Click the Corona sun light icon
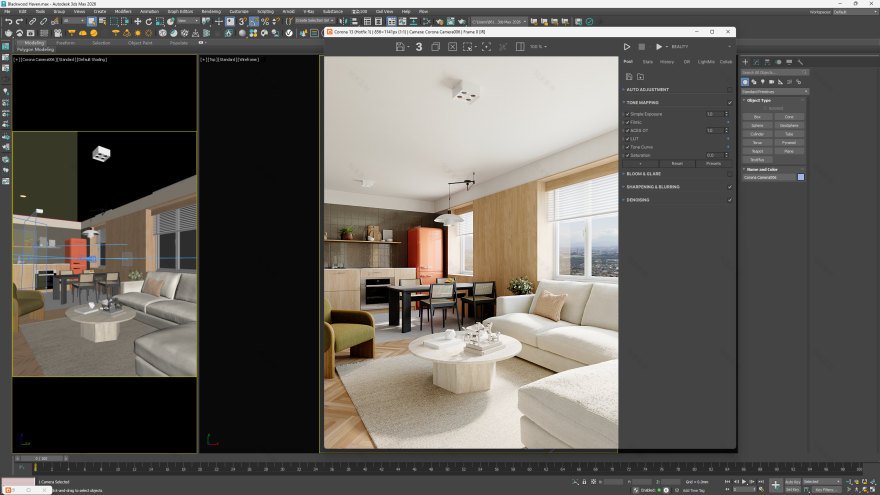The height and width of the screenshot is (495, 880). pos(138,33)
